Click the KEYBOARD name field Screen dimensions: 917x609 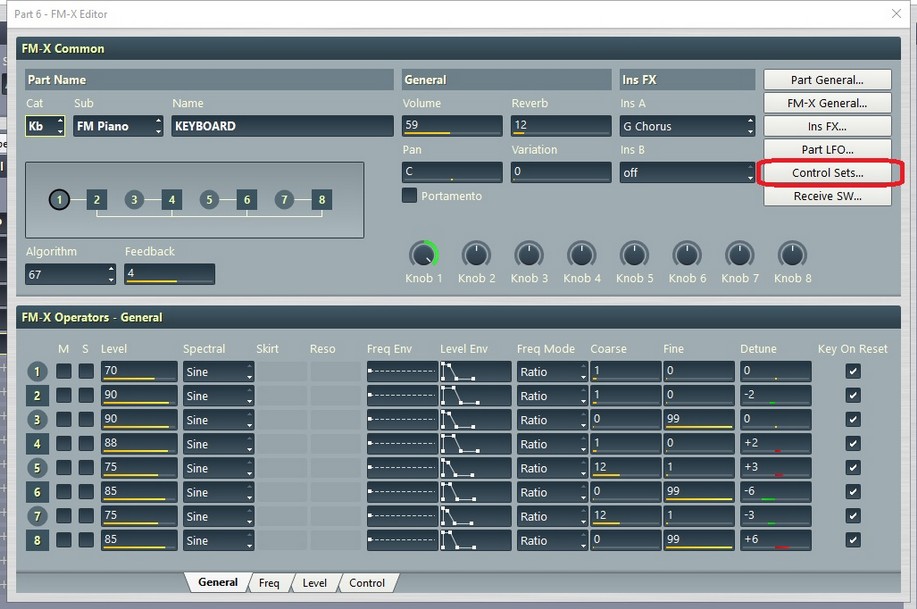[282, 126]
